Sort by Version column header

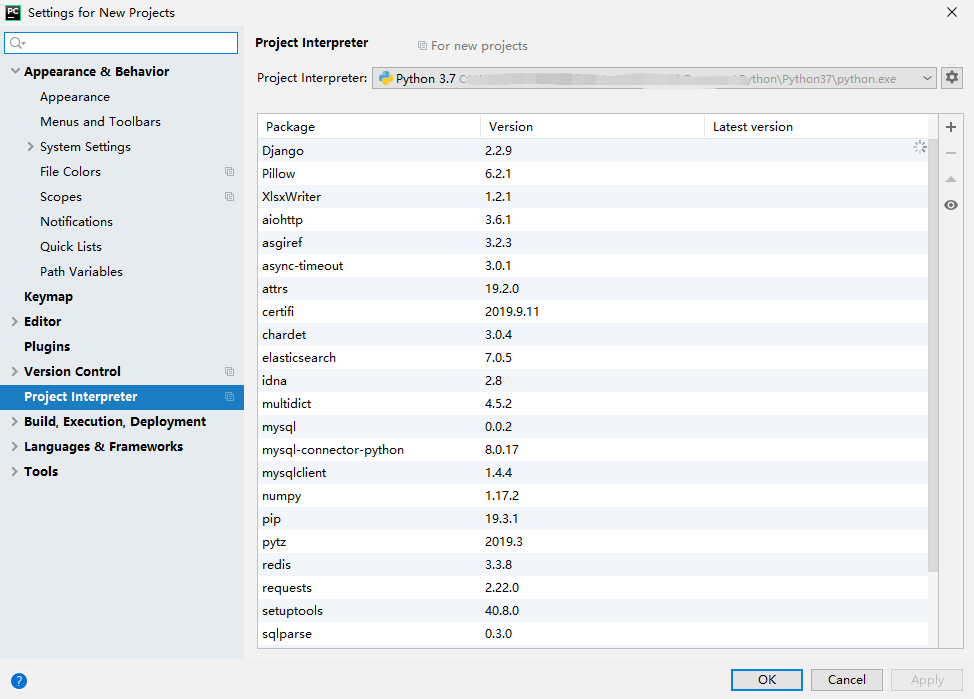tap(593, 126)
